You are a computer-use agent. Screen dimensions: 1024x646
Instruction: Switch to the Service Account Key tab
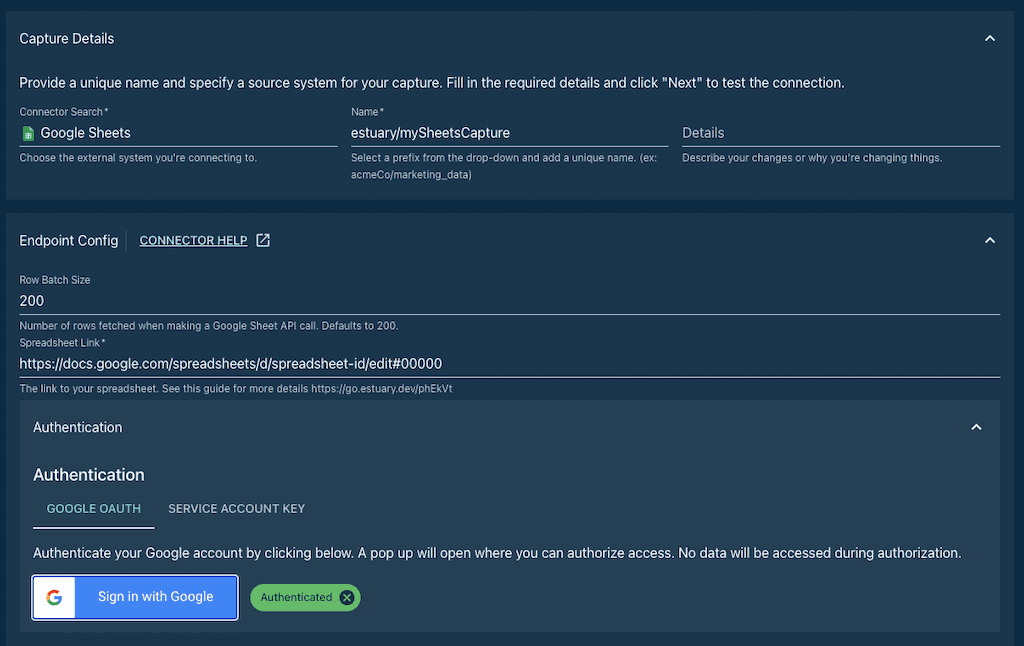pos(236,509)
